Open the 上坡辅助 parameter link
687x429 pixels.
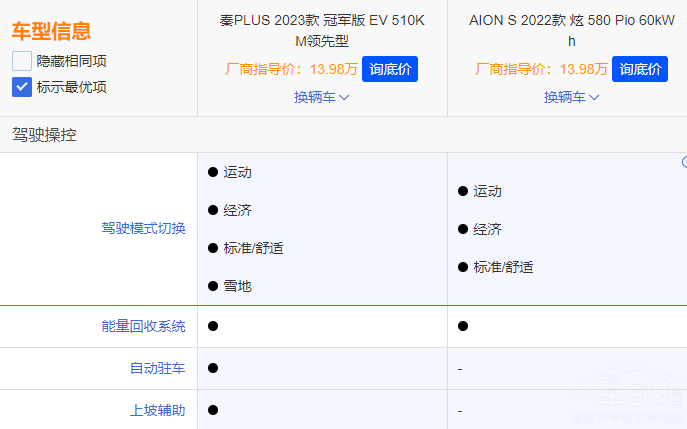pyautogui.click(x=157, y=410)
